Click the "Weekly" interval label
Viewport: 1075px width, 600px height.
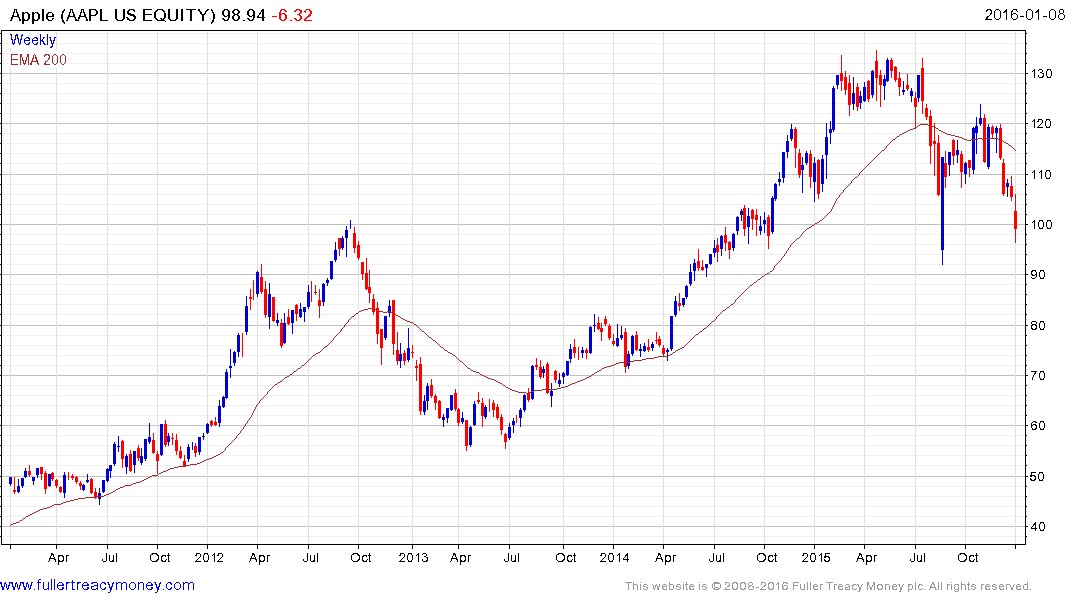[33, 41]
